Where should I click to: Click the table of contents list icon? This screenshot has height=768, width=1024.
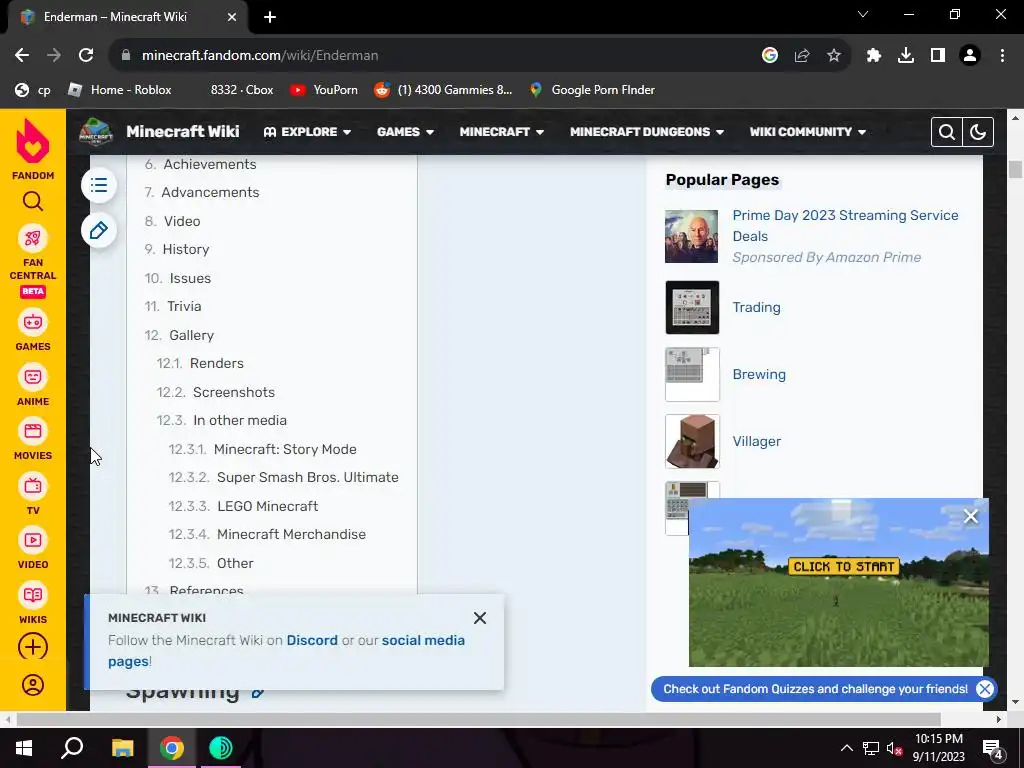(99, 185)
